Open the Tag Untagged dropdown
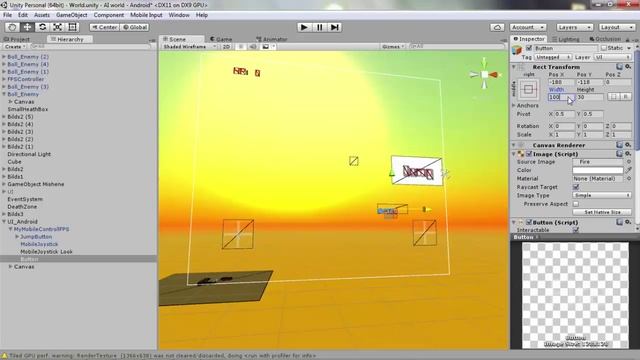 [x=553, y=57]
